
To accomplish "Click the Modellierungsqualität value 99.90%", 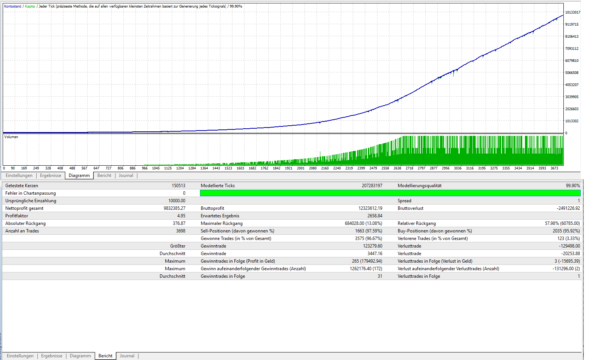I will (573, 186).
